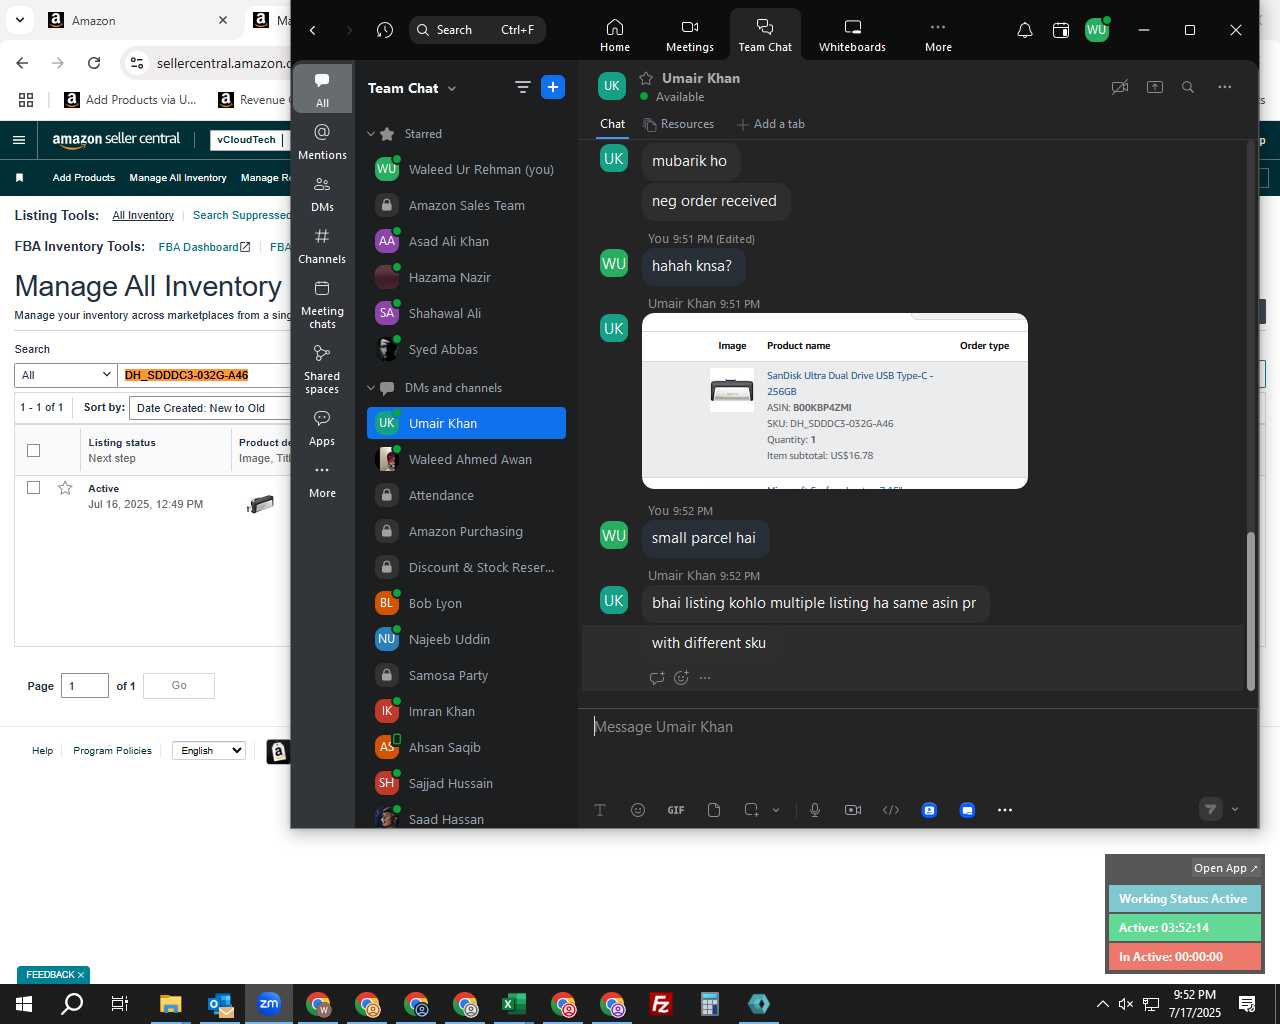Select All in Team Chat sidebar
The height and width of the screenshot is (1024, 1280).
(322, 89)
